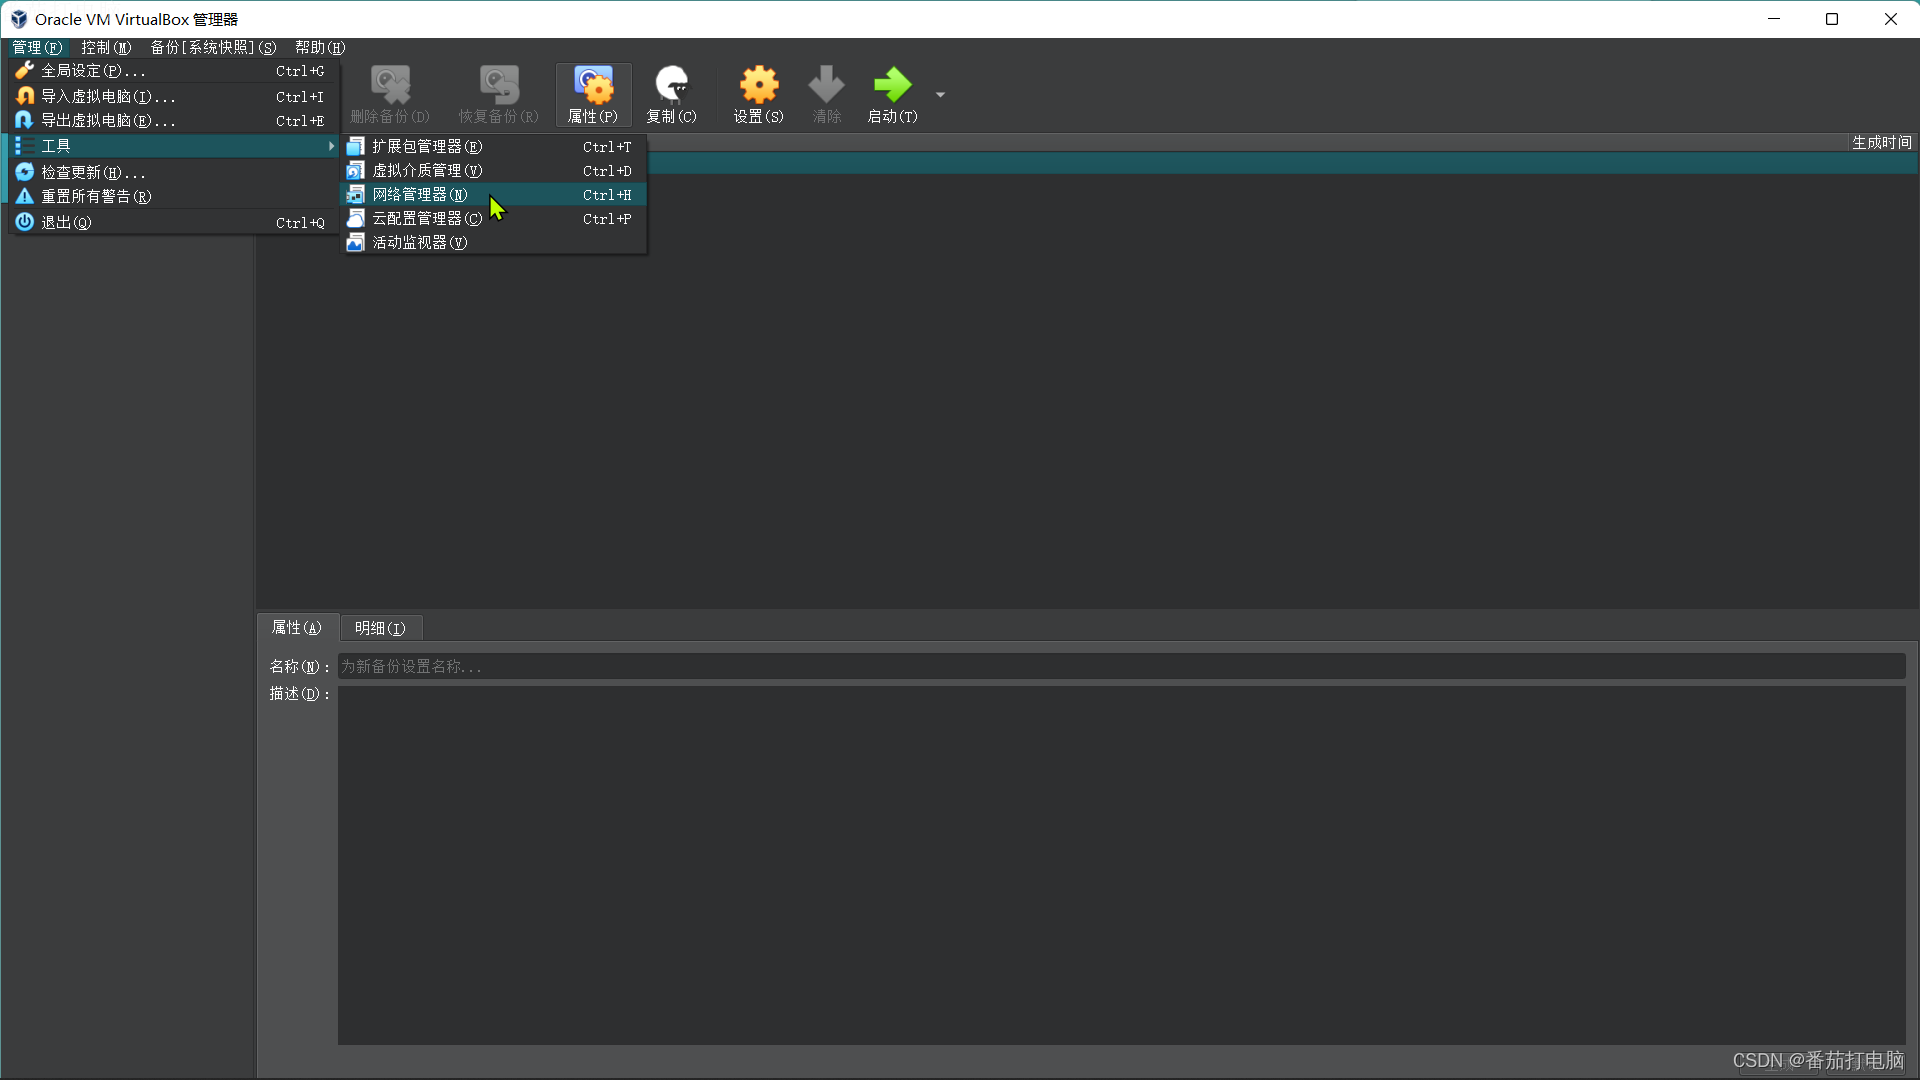This screenshot has height=1080, width=1920.
Task: Open 虚拟介质管理 from tools submenu
Action: 494,171
